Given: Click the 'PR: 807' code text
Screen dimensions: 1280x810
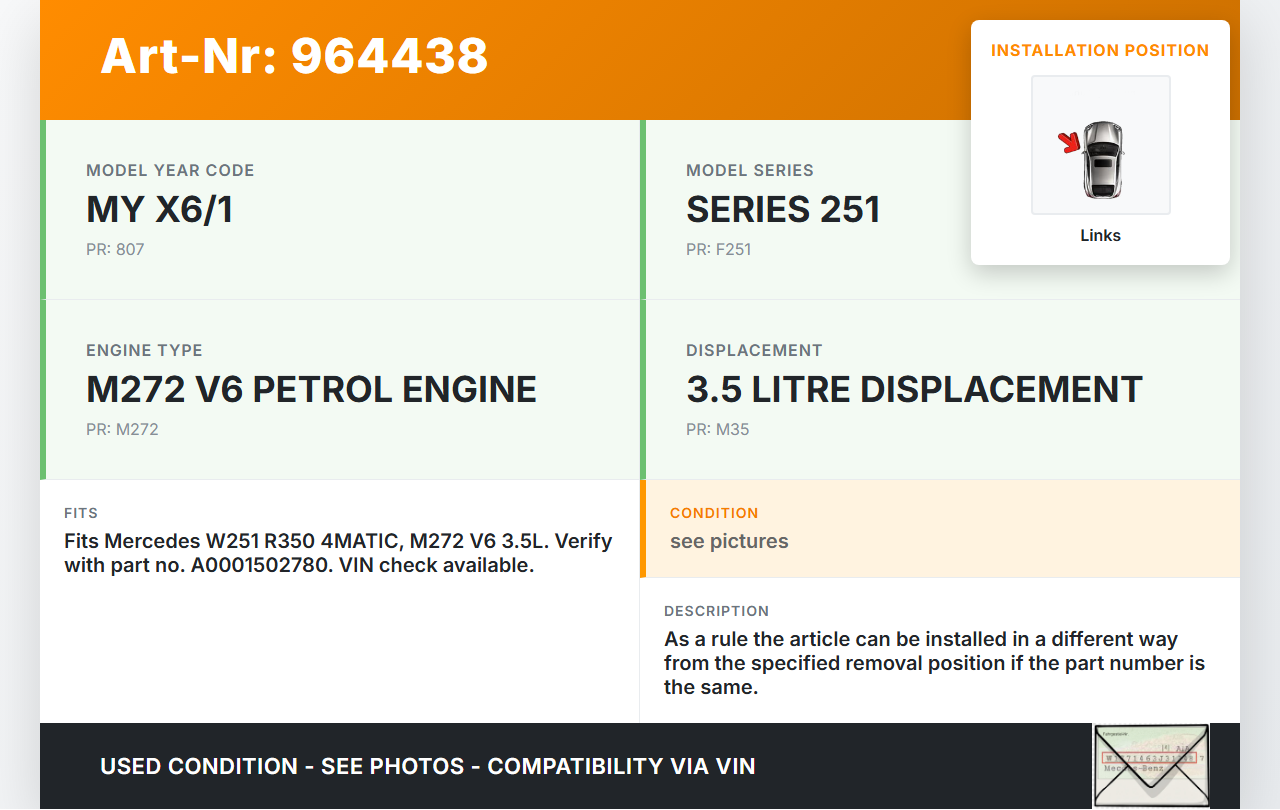Looking at the screenshot, I should 115,249.
